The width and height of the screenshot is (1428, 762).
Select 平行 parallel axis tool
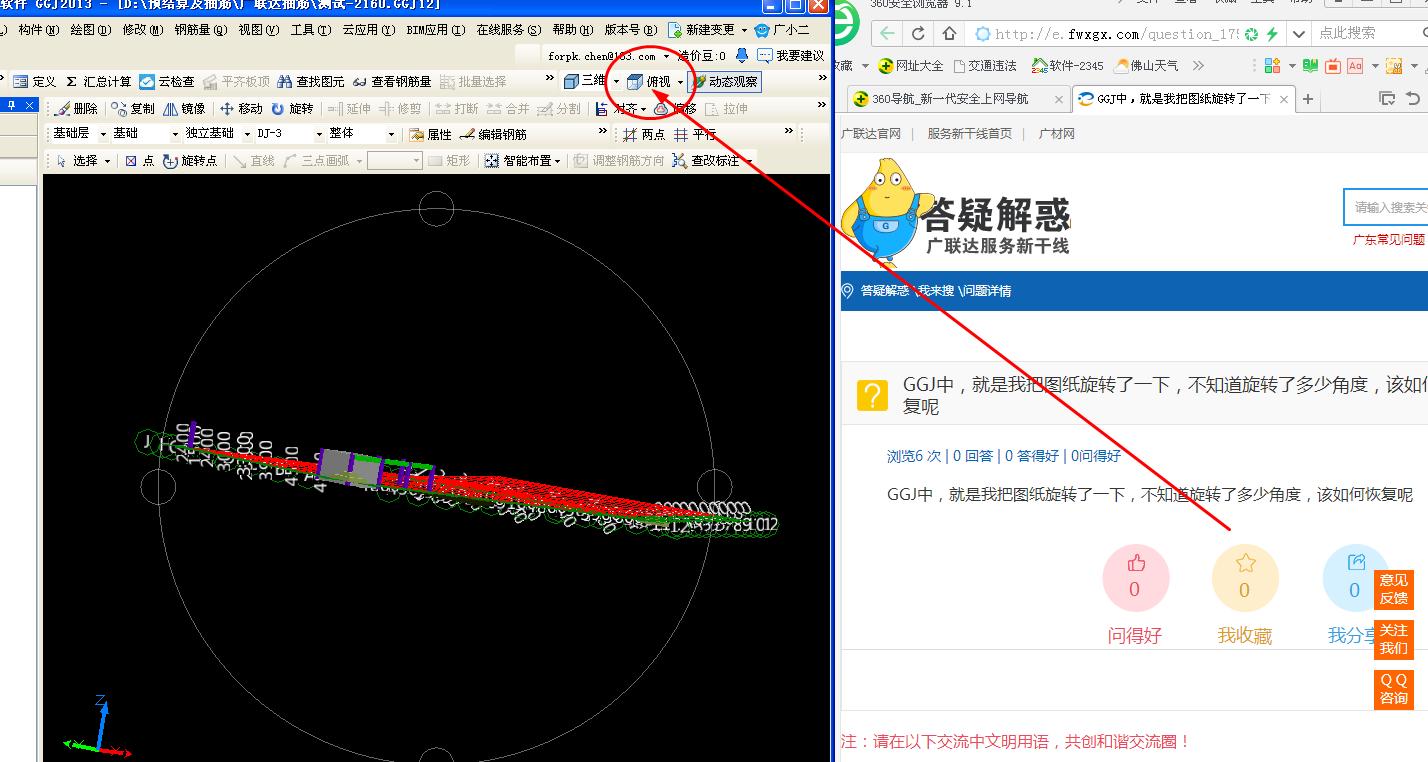[x=695, y=134]
